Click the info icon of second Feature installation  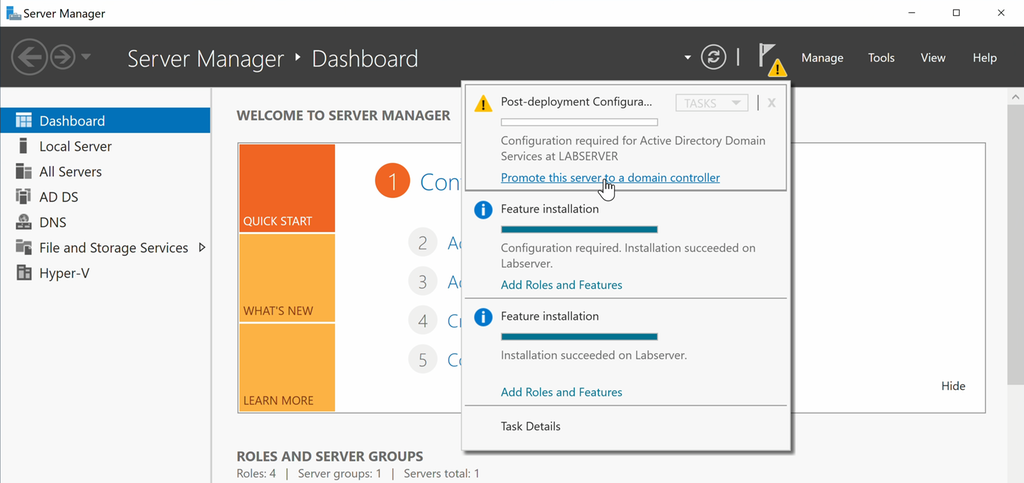pos(483,317)
